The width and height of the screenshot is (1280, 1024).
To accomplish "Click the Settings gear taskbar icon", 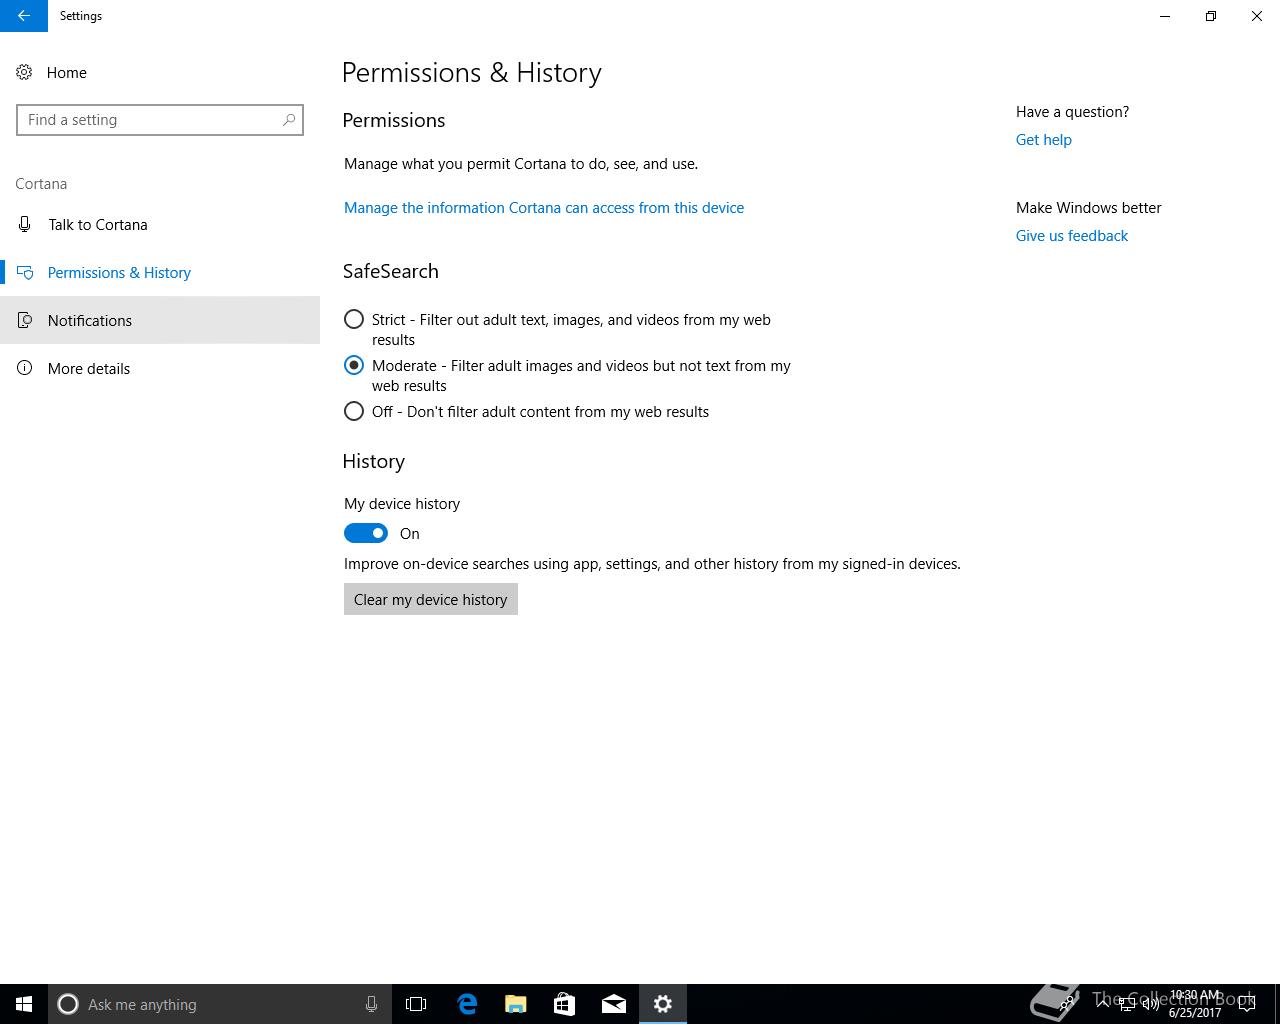I will 663,1004.
